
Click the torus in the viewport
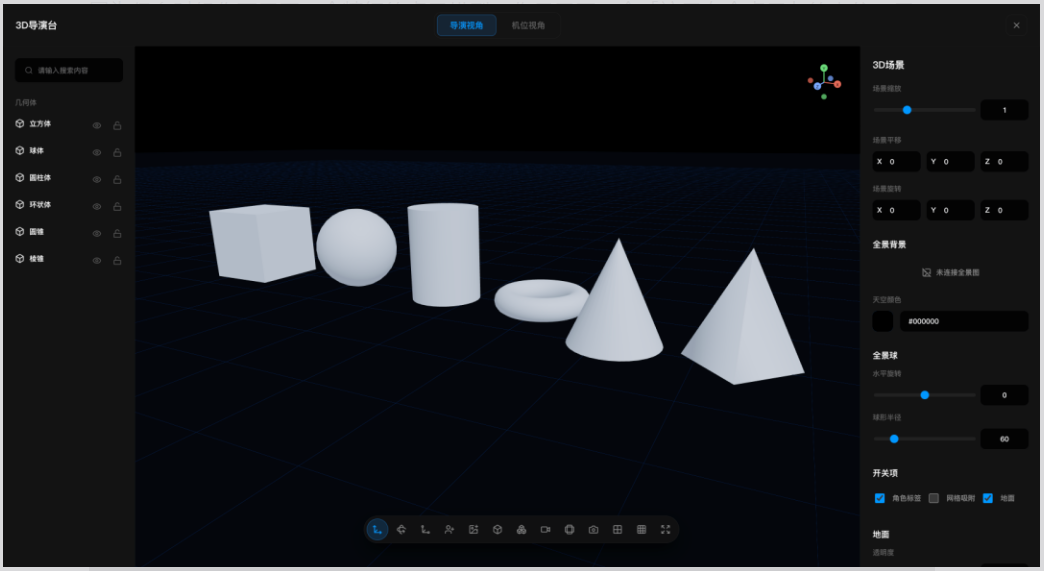tap(541, 300)
